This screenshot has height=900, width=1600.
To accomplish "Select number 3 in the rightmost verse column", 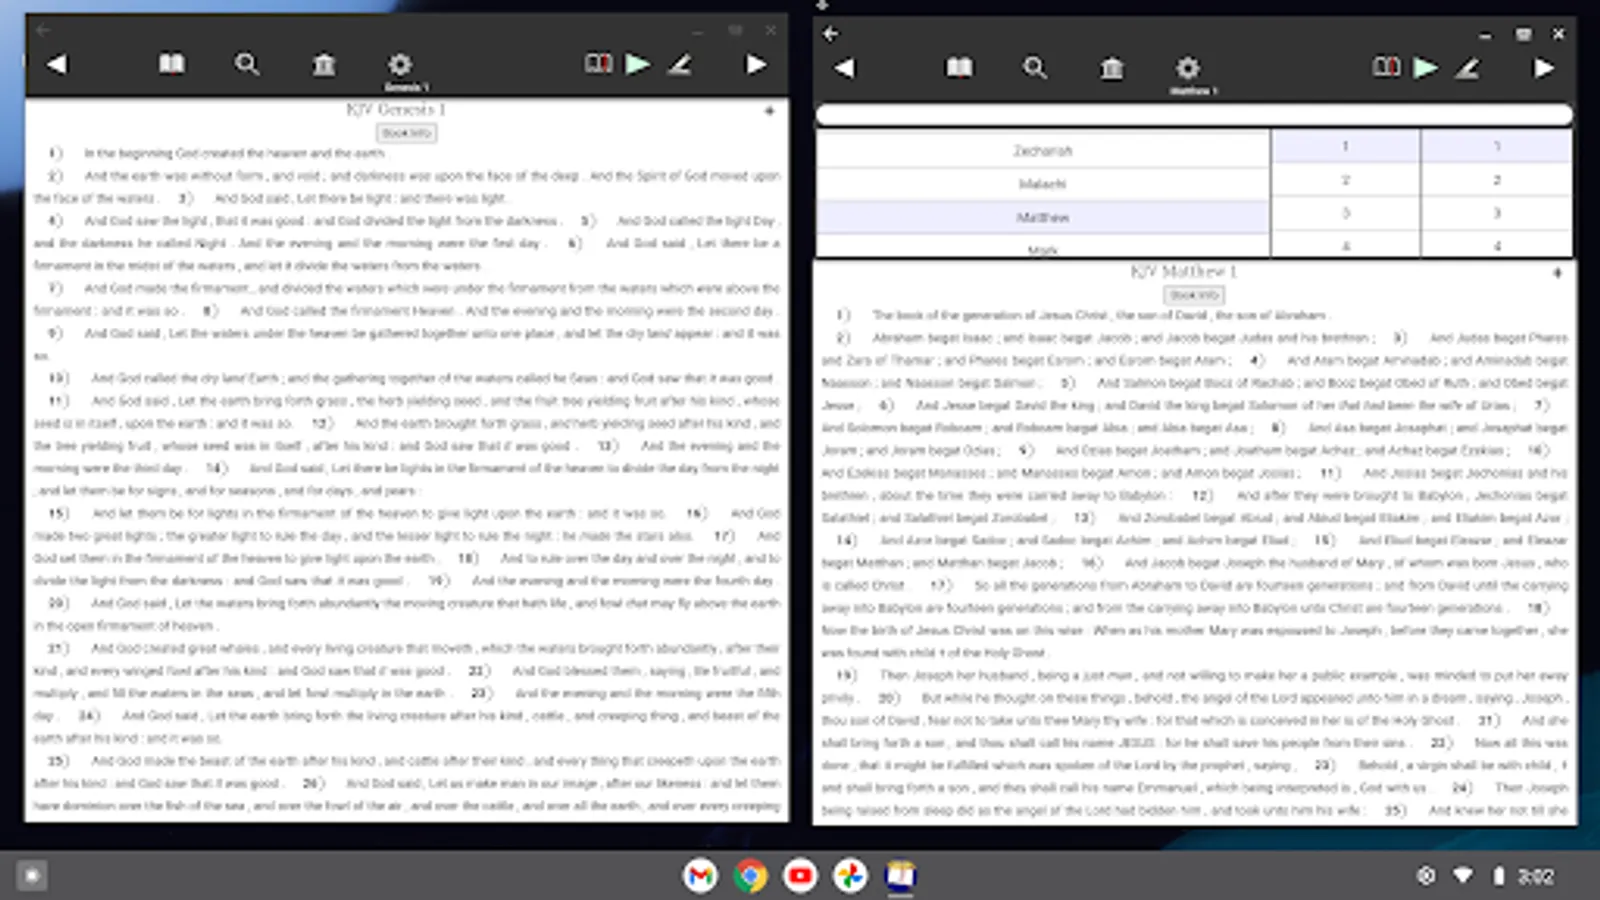I will tap(1497, 213).
